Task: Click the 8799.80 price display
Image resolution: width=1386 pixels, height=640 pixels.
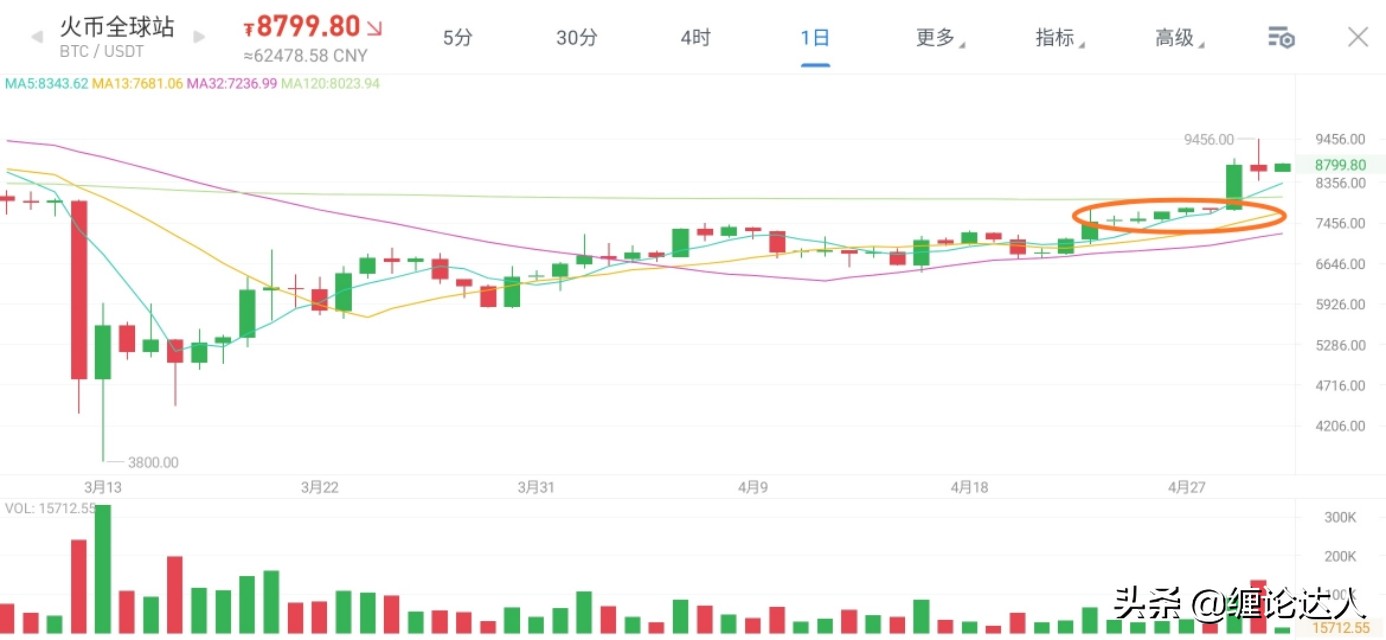Action: click(309, 27)
